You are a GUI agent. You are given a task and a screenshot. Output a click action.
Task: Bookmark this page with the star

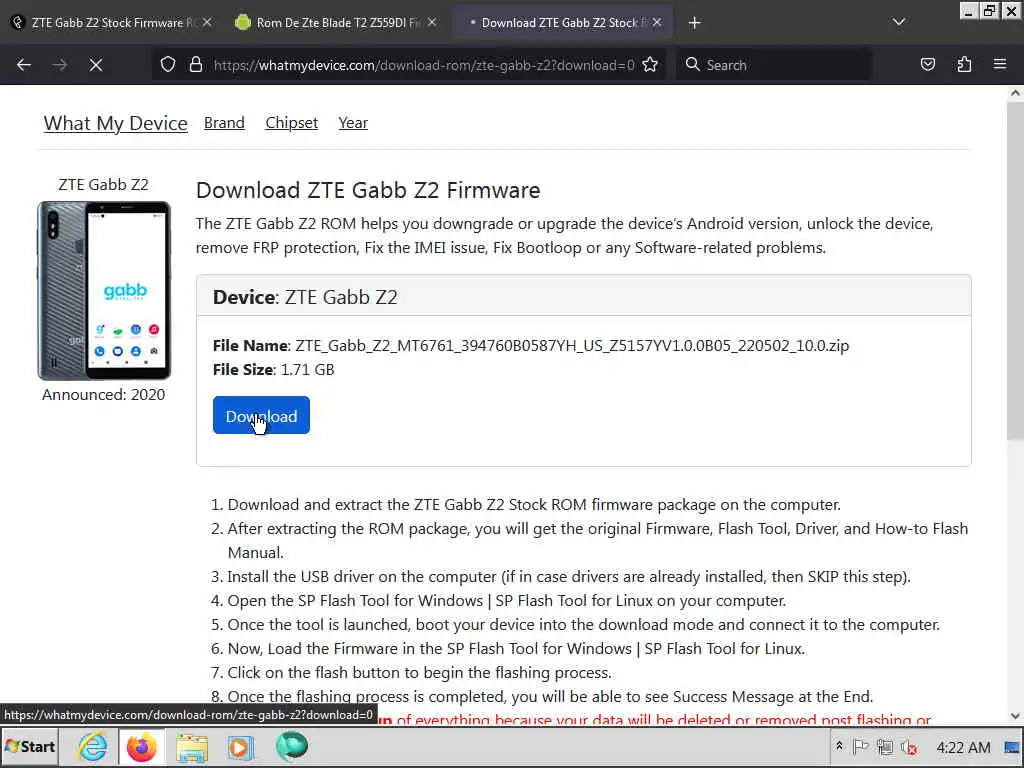point(650,65)
